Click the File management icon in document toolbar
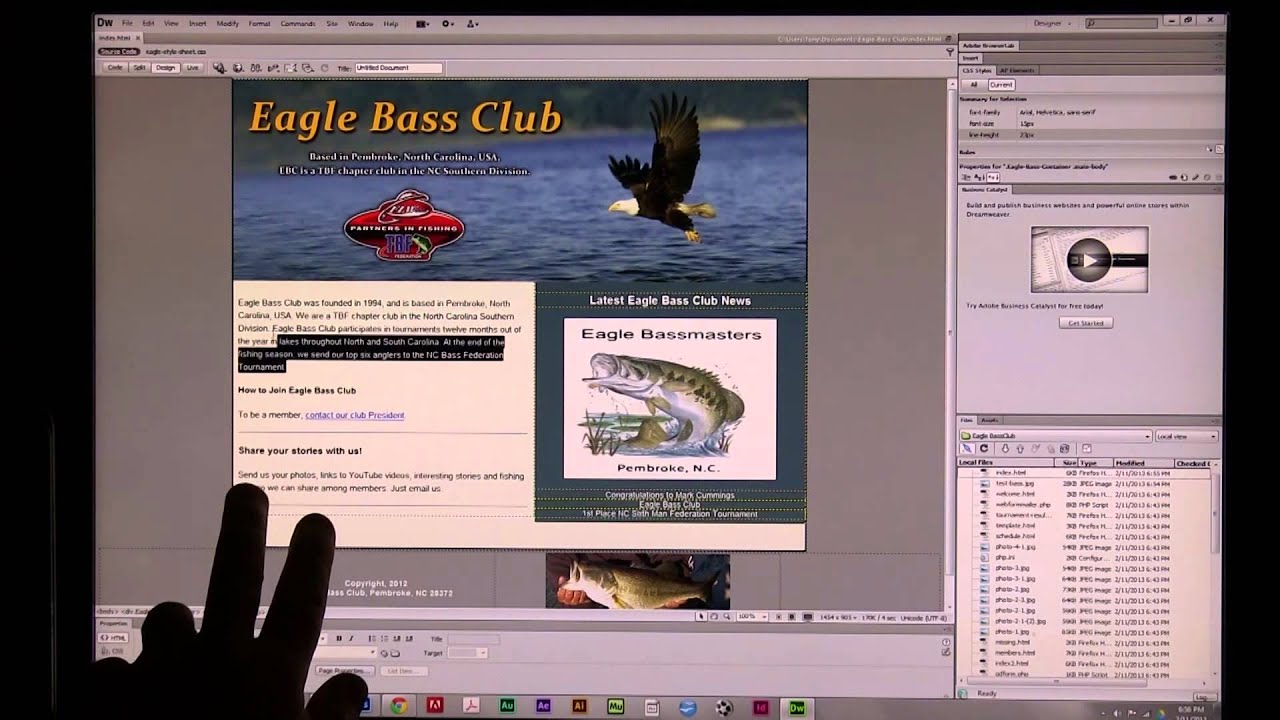1280x720 pixels. point(256,68)
